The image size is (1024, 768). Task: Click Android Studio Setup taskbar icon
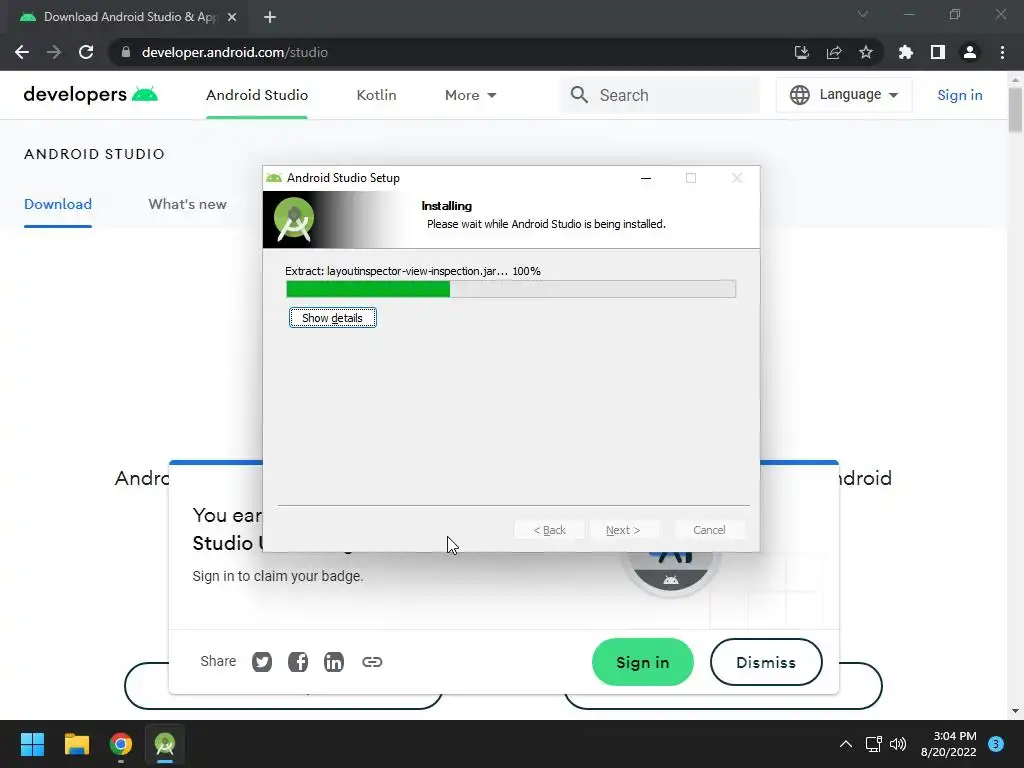click(165, 744)
